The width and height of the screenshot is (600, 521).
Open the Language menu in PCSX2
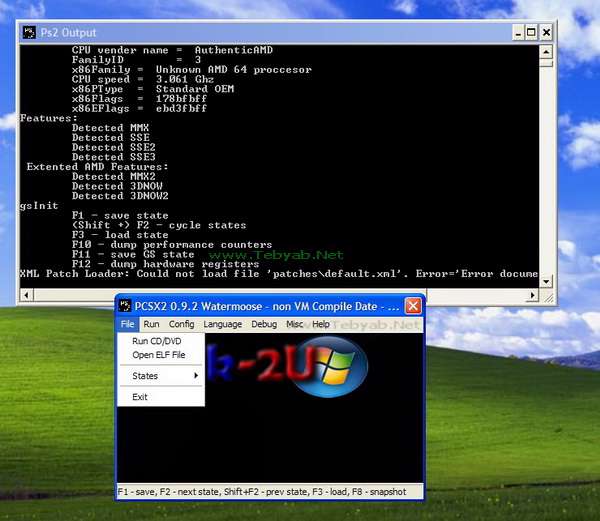222,324
